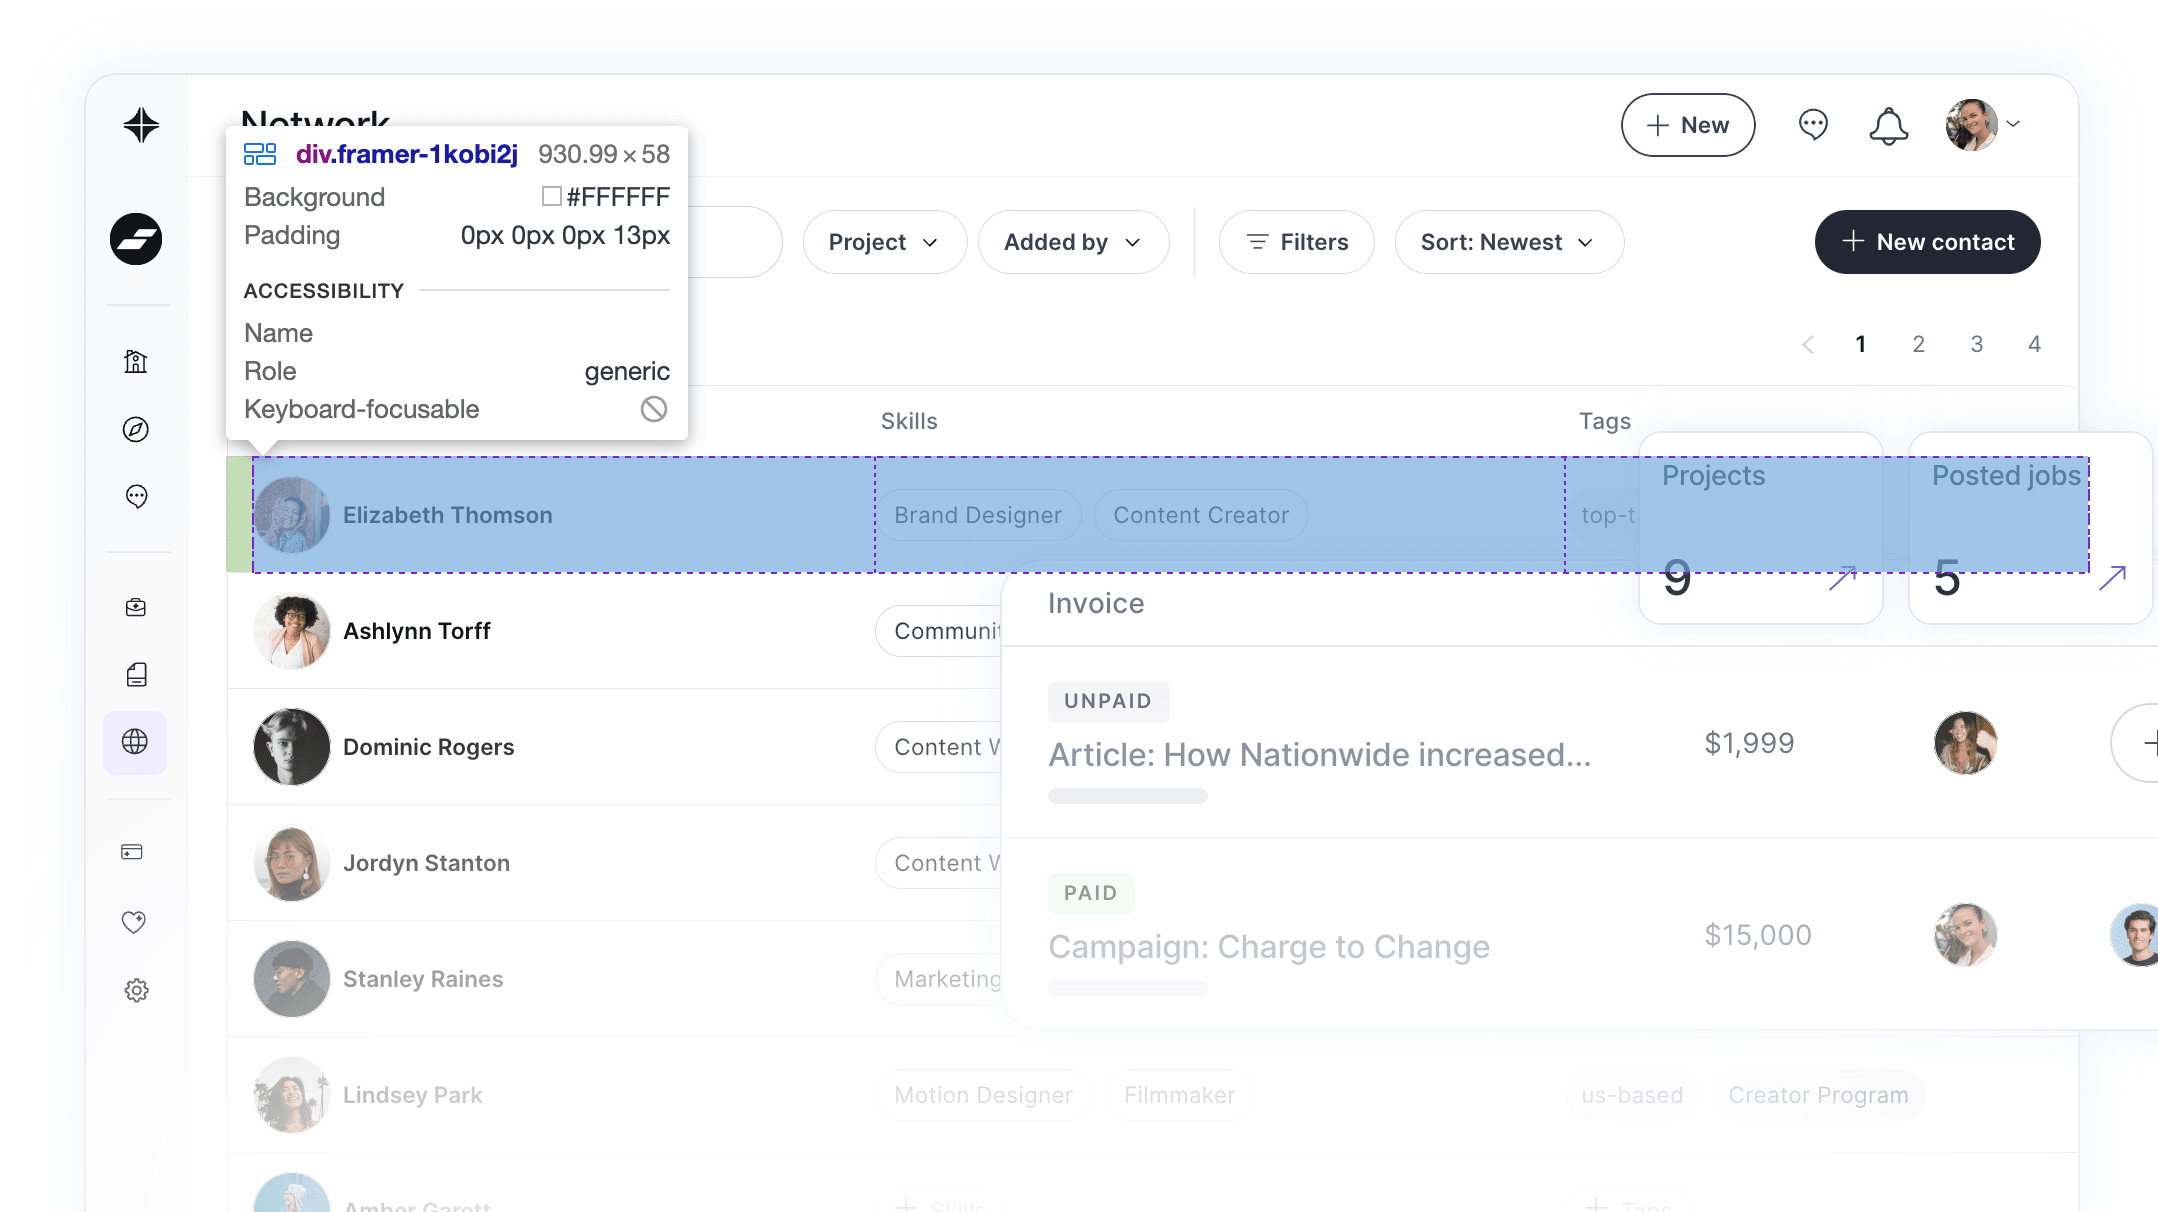Go to page 1 in pagination
This screenshot has width=2158, height=1212.
1861,344
